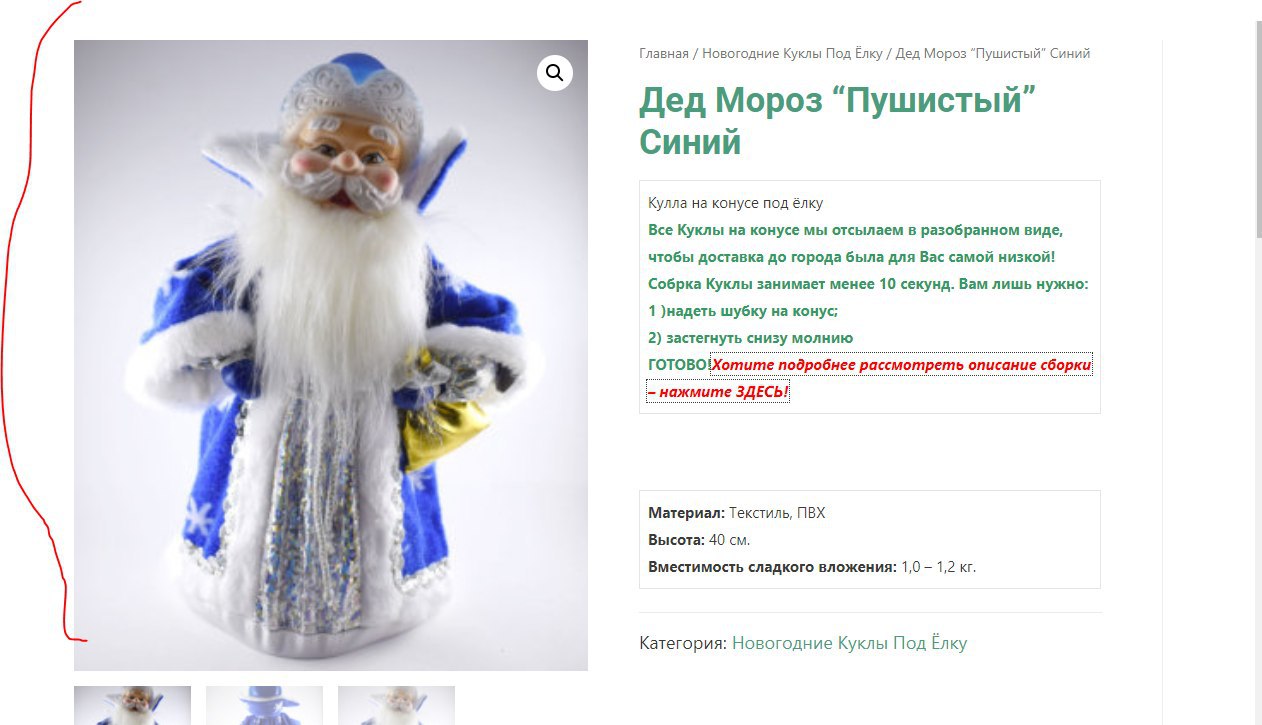Click the Кулла на конусе под ёлку text
1262x725 pixels.
point(735,203)
